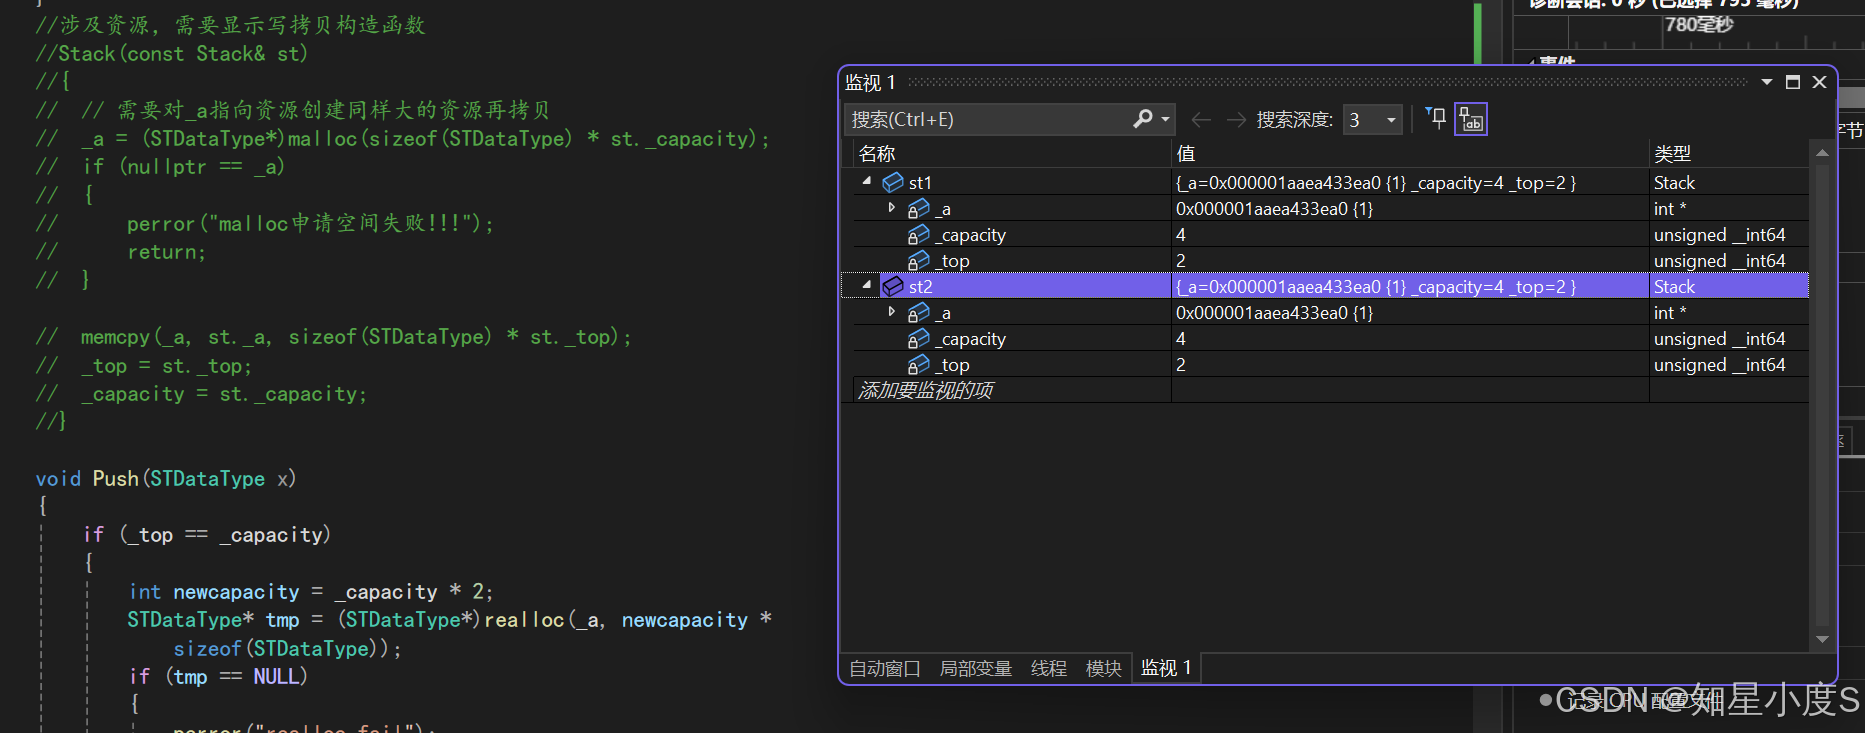Click the _a field icon under st1

point(918,209)
